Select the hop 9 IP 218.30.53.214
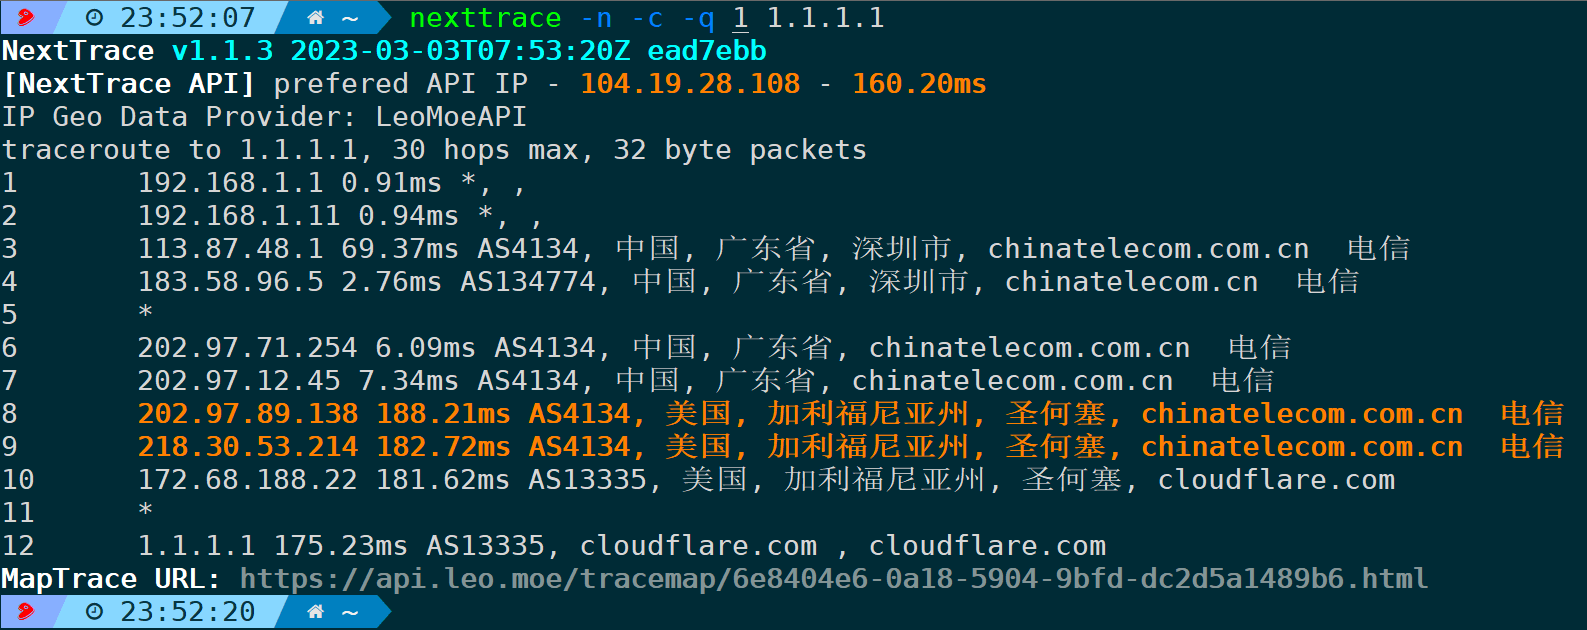 (248, 447)
